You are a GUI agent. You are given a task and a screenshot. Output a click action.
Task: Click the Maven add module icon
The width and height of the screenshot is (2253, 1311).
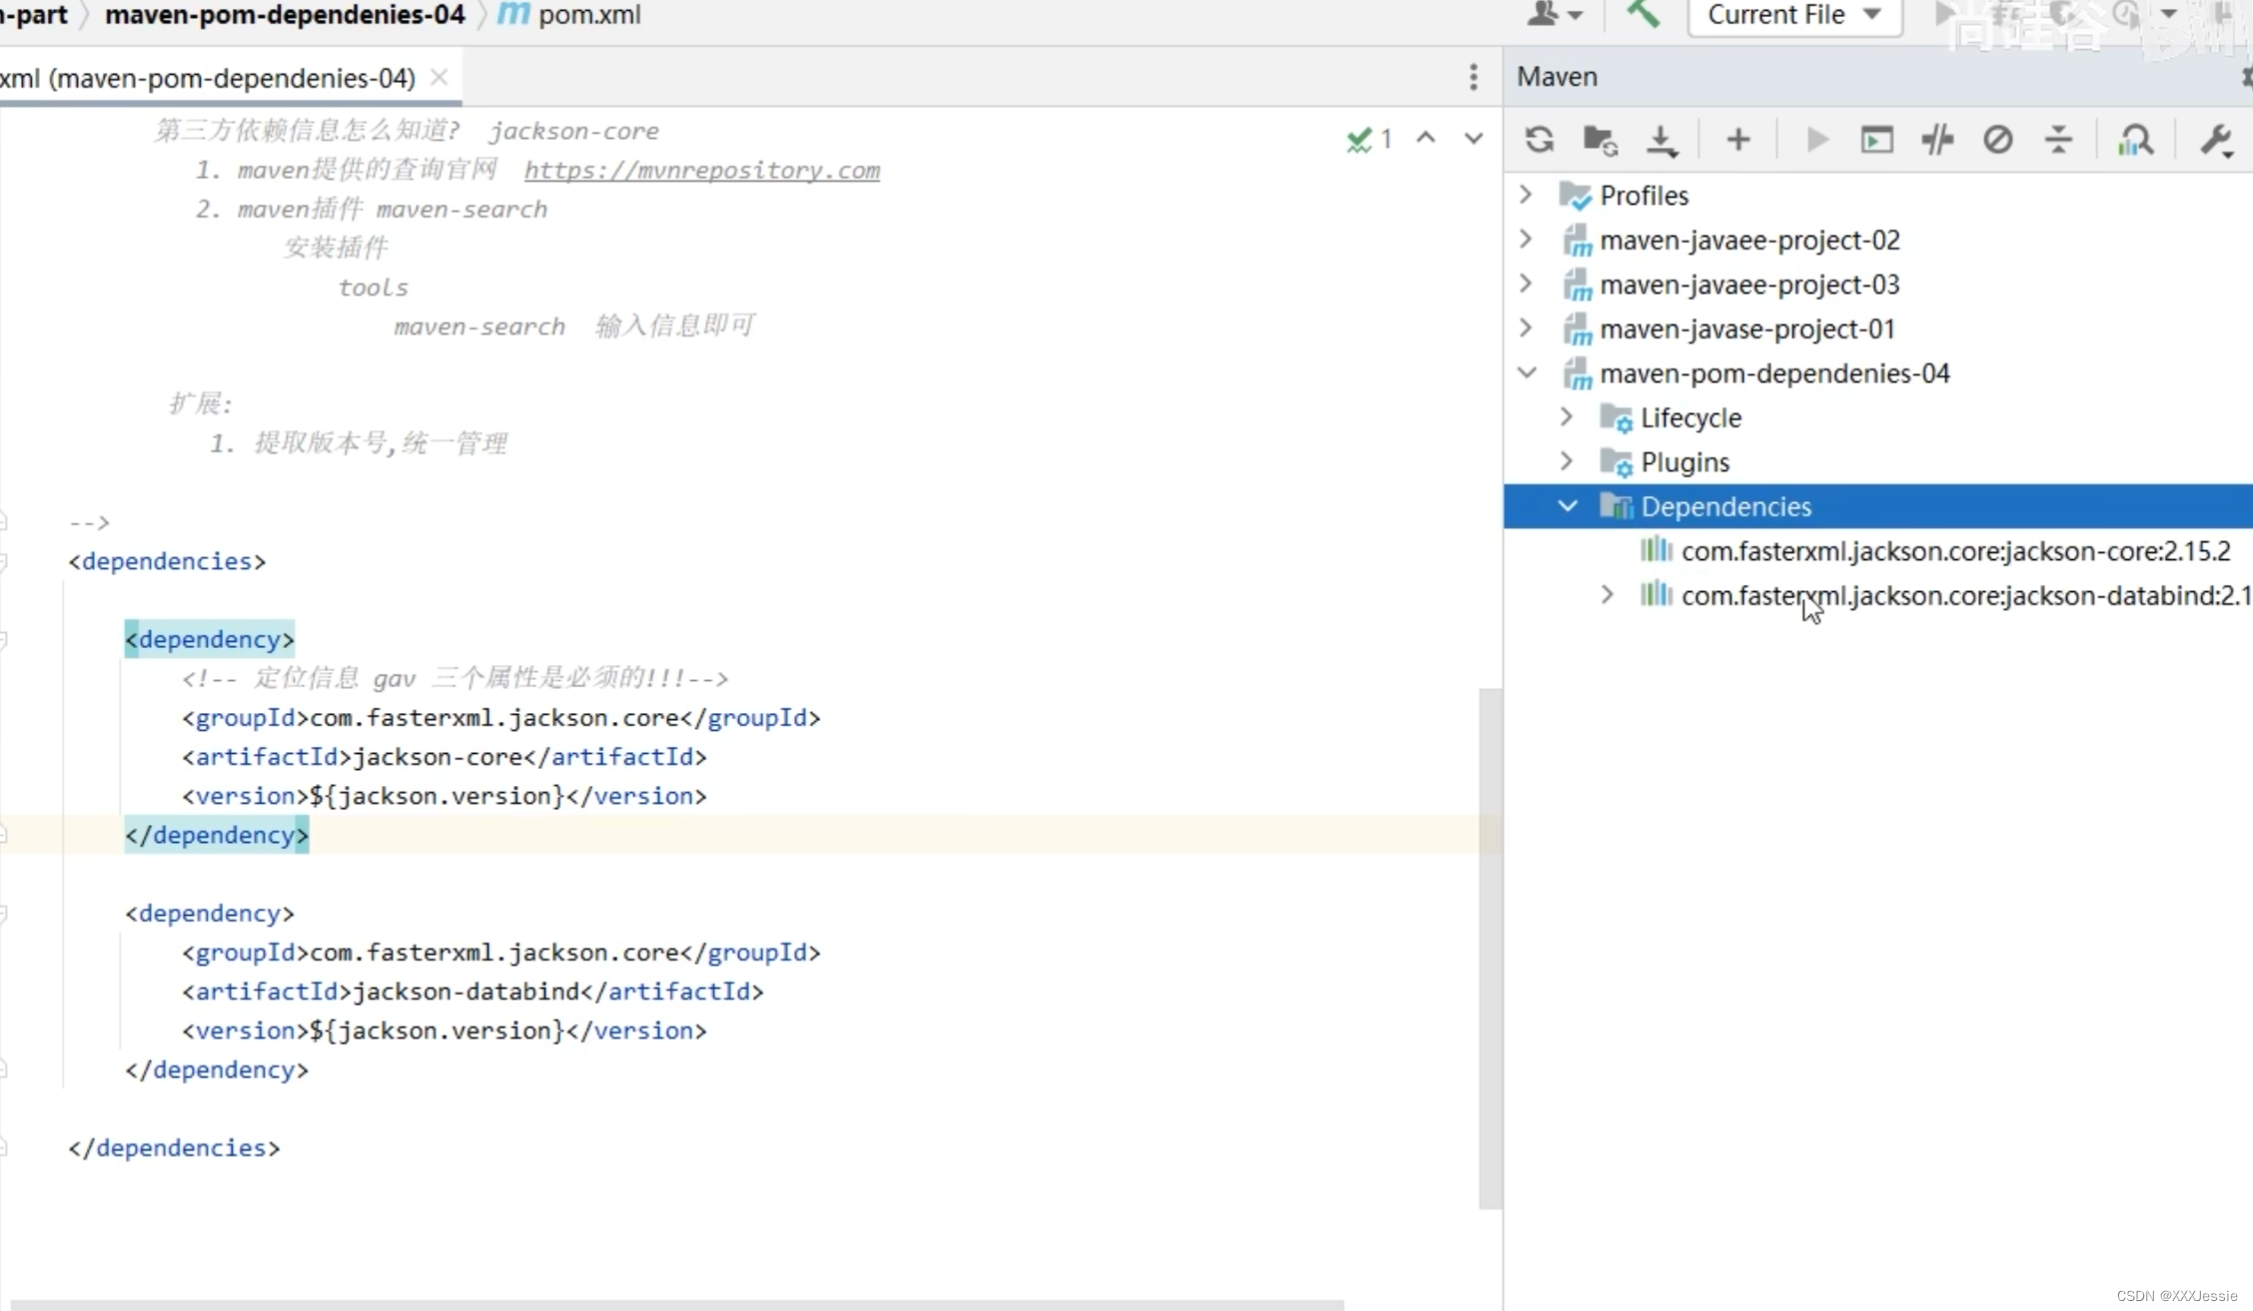[1737, 142]
